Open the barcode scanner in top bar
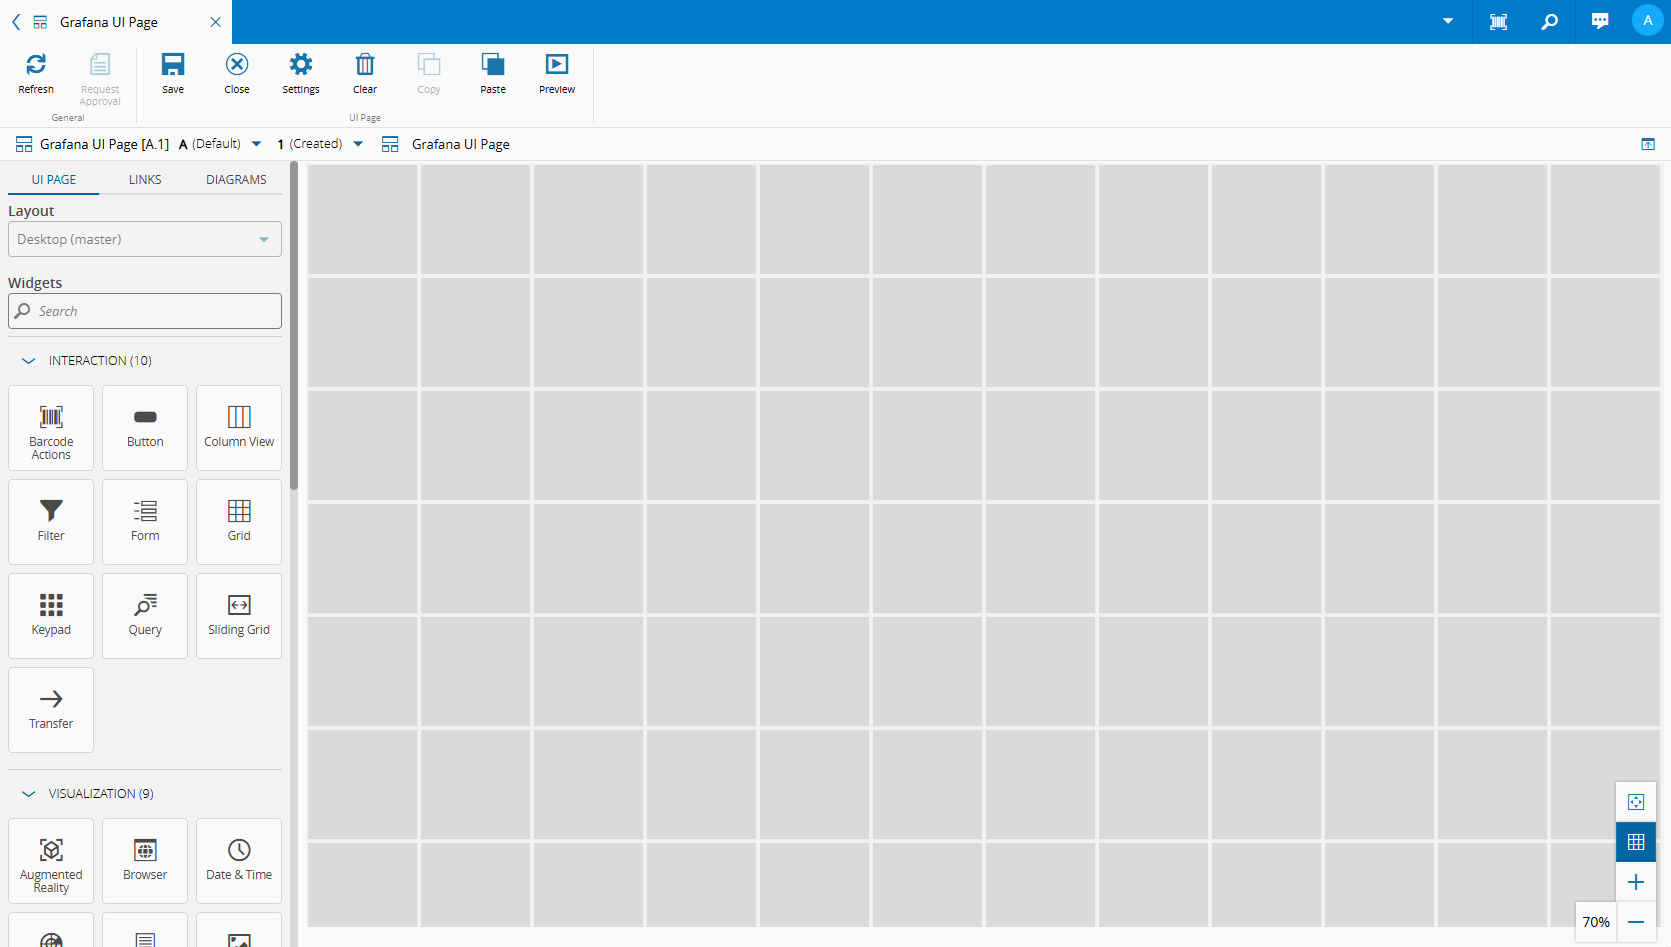This screenshot has height=947, width=1671. coord(1498,22)
